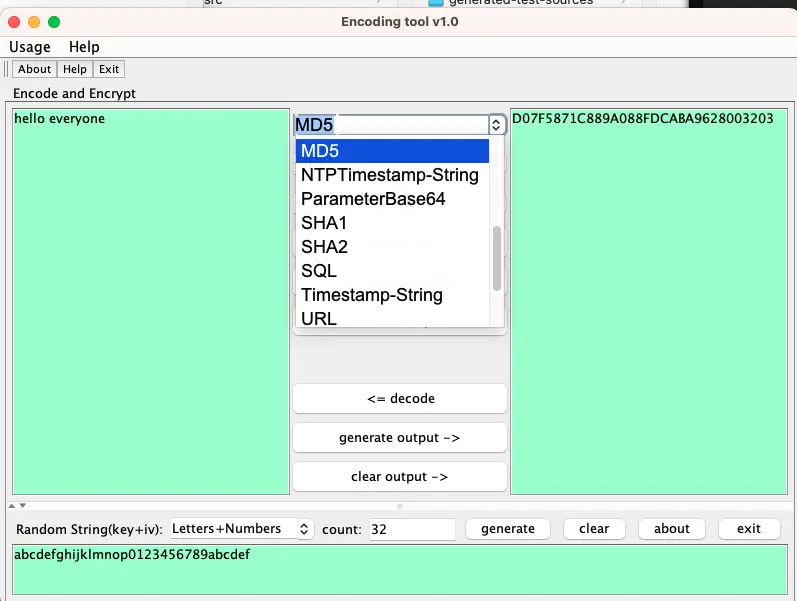The width and height of the screenshot is (797, 601).
Task: Click the clear button in bottom row
Action: [594, 529]
